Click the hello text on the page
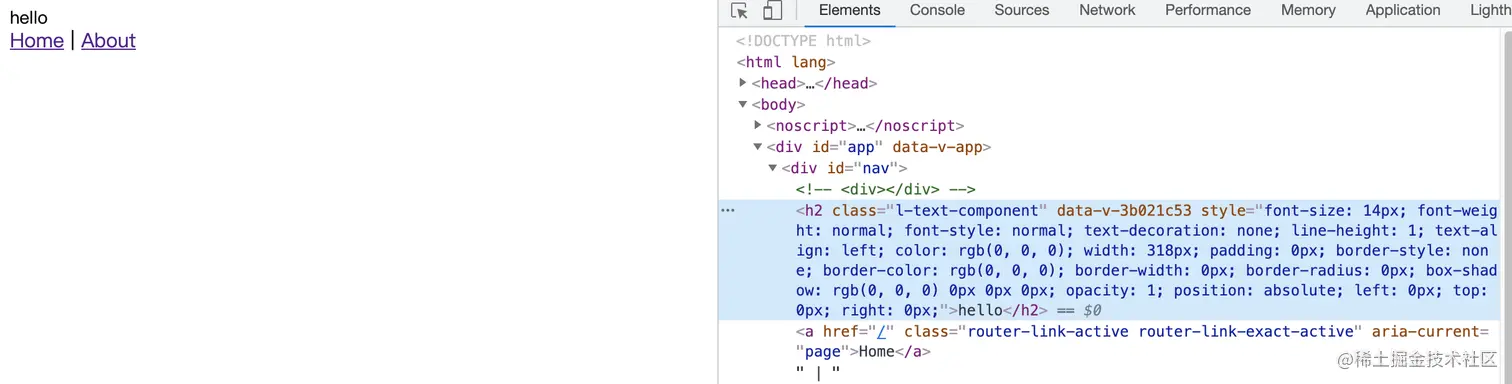The width and height of the screenshot is (1512, 384). pos(28,18)
